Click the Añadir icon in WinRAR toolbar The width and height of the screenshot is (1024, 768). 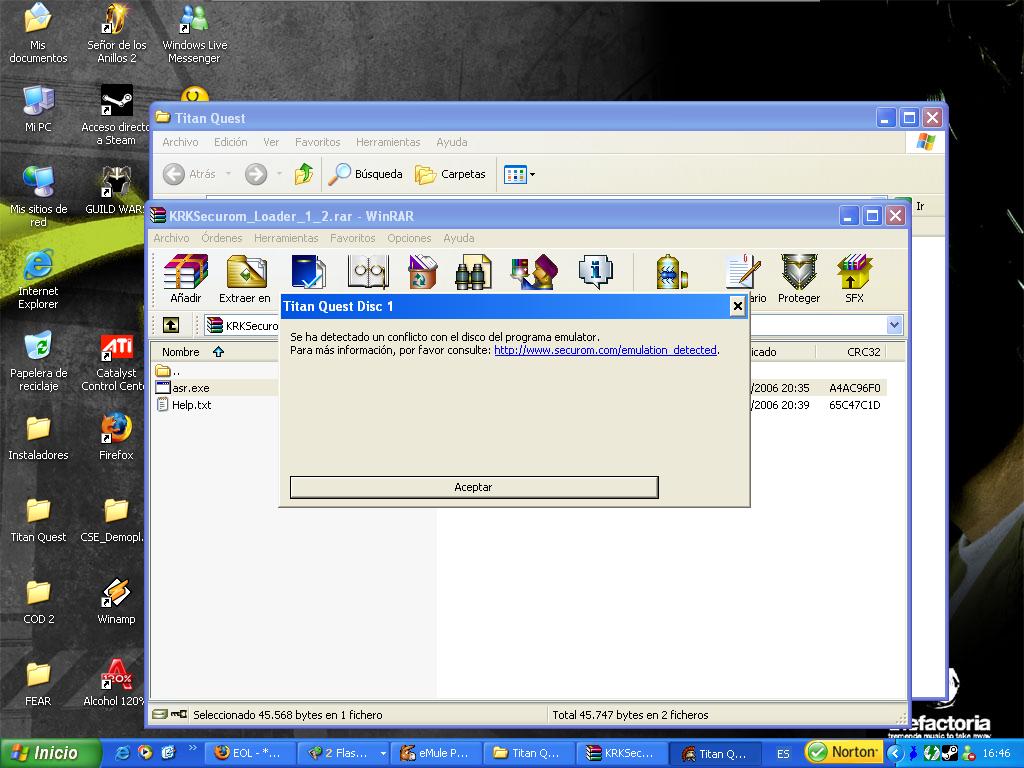tap(185, 278)
